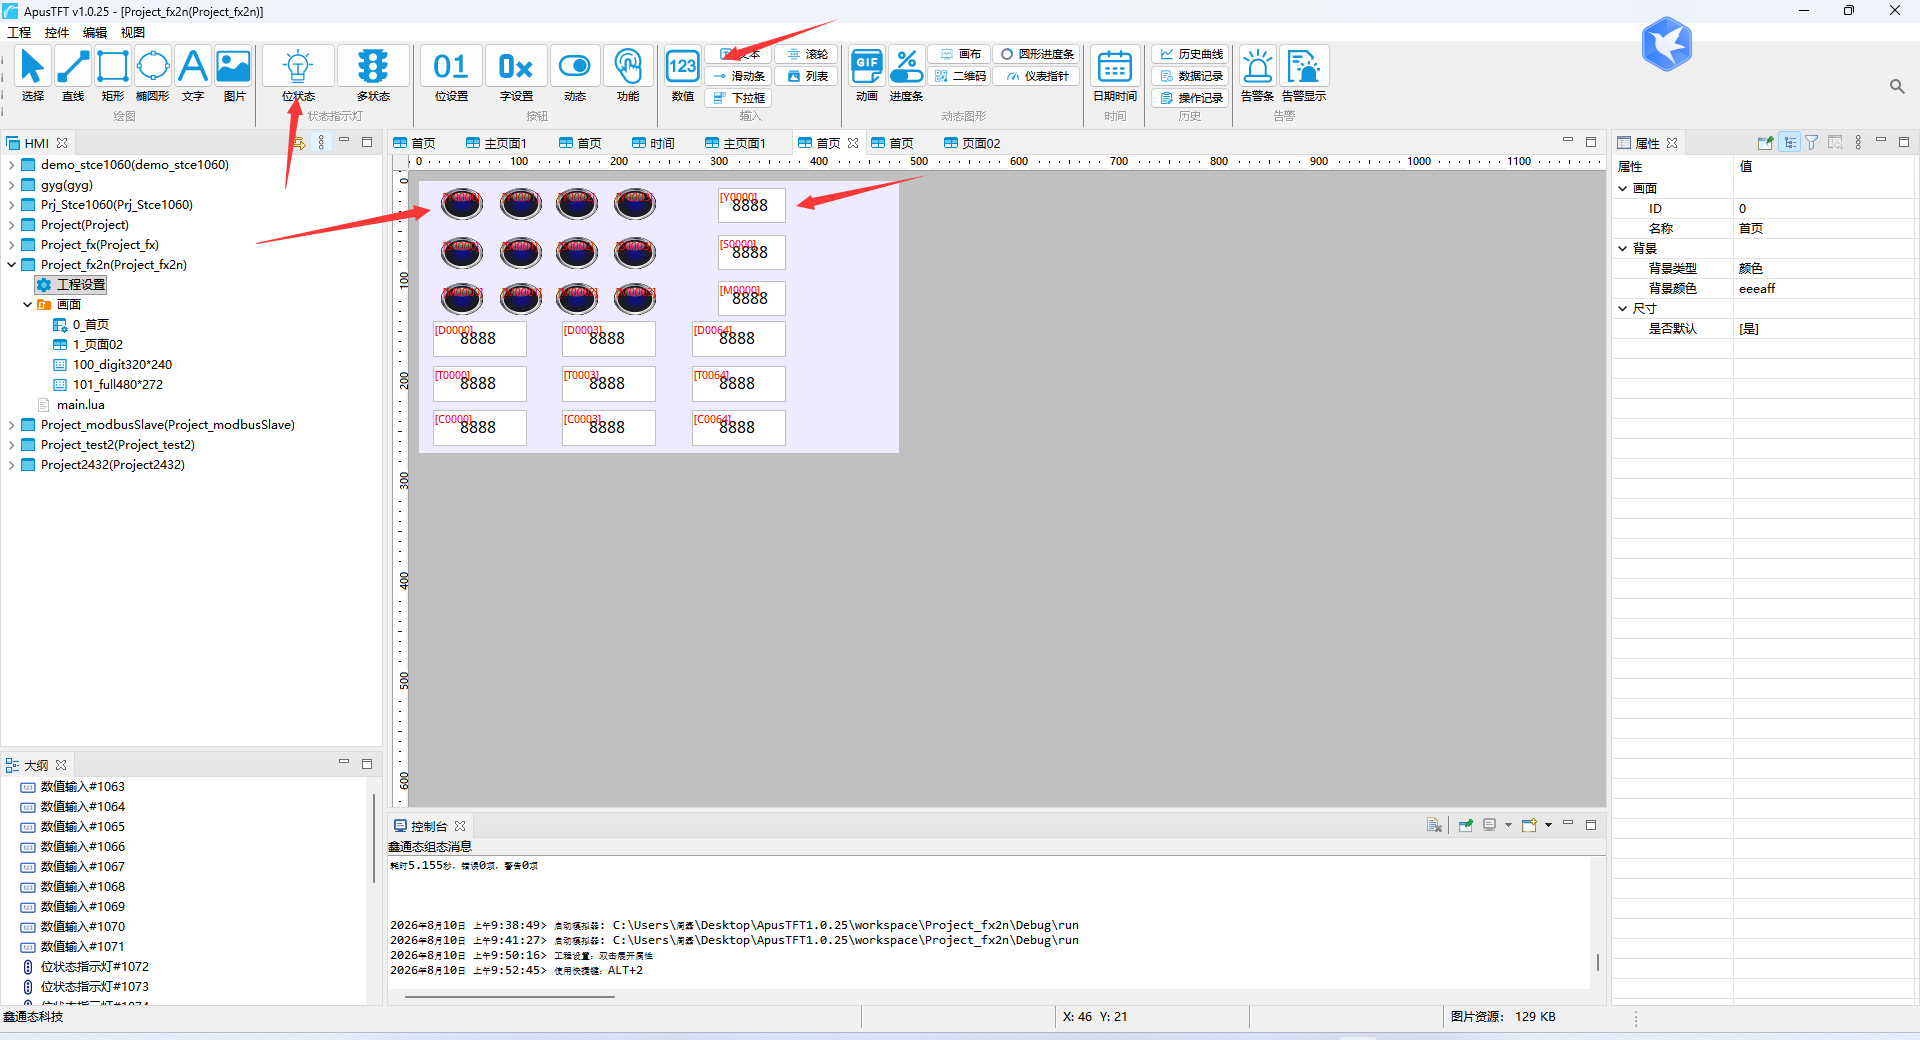Click the 下拉框 dropdown control button
The image size is (1920, 1040).
739,98
